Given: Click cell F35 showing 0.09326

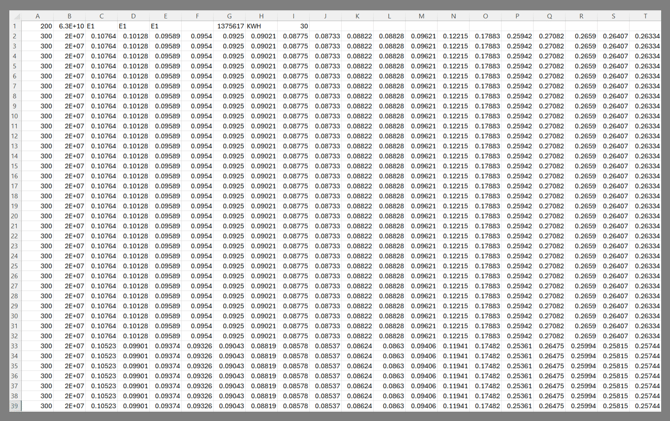Looking at the screenshot, I should (x=197, y=366).
